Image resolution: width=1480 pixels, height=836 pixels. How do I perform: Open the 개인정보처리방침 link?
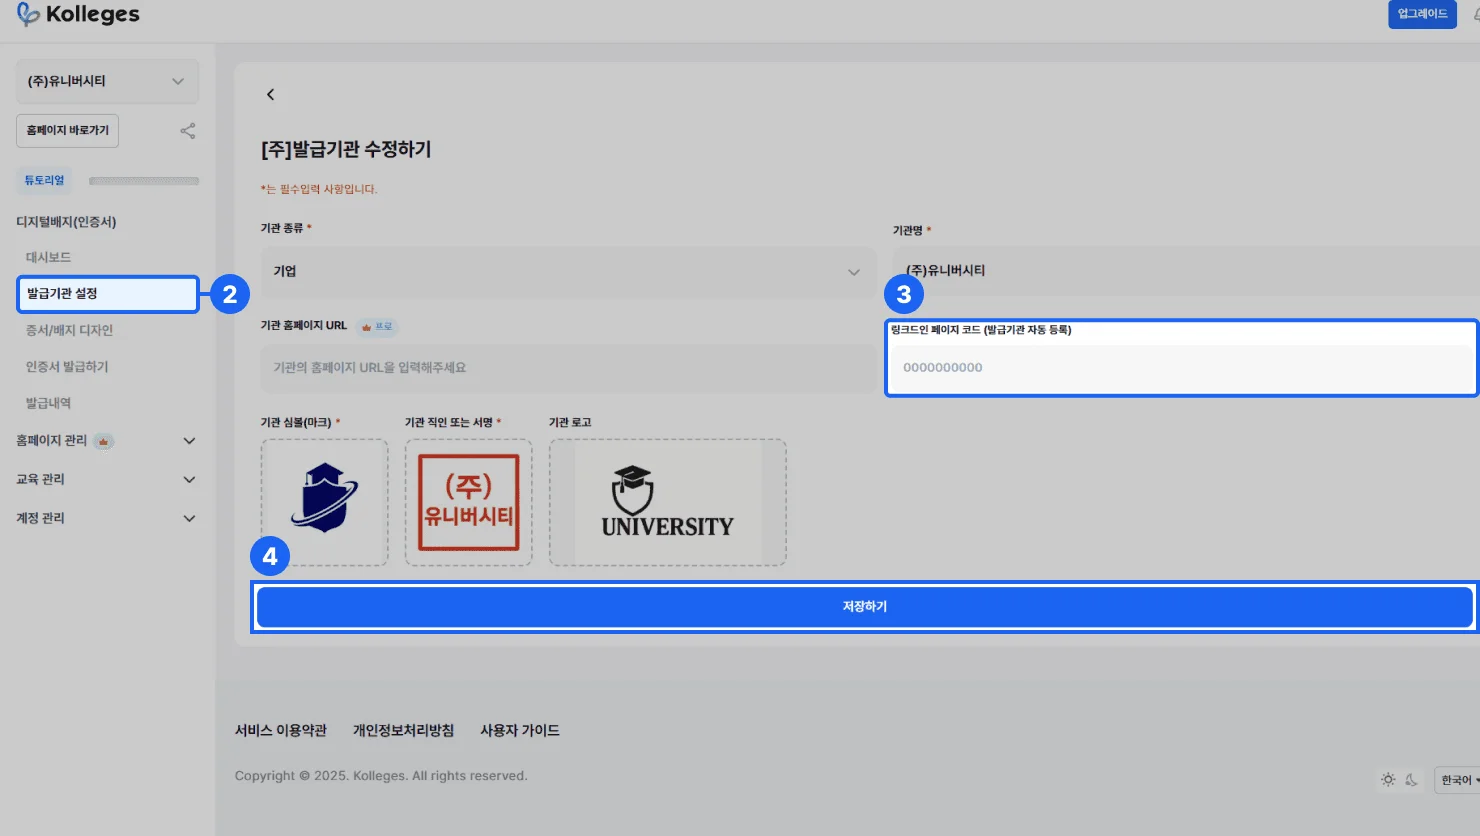pos(403,731)
